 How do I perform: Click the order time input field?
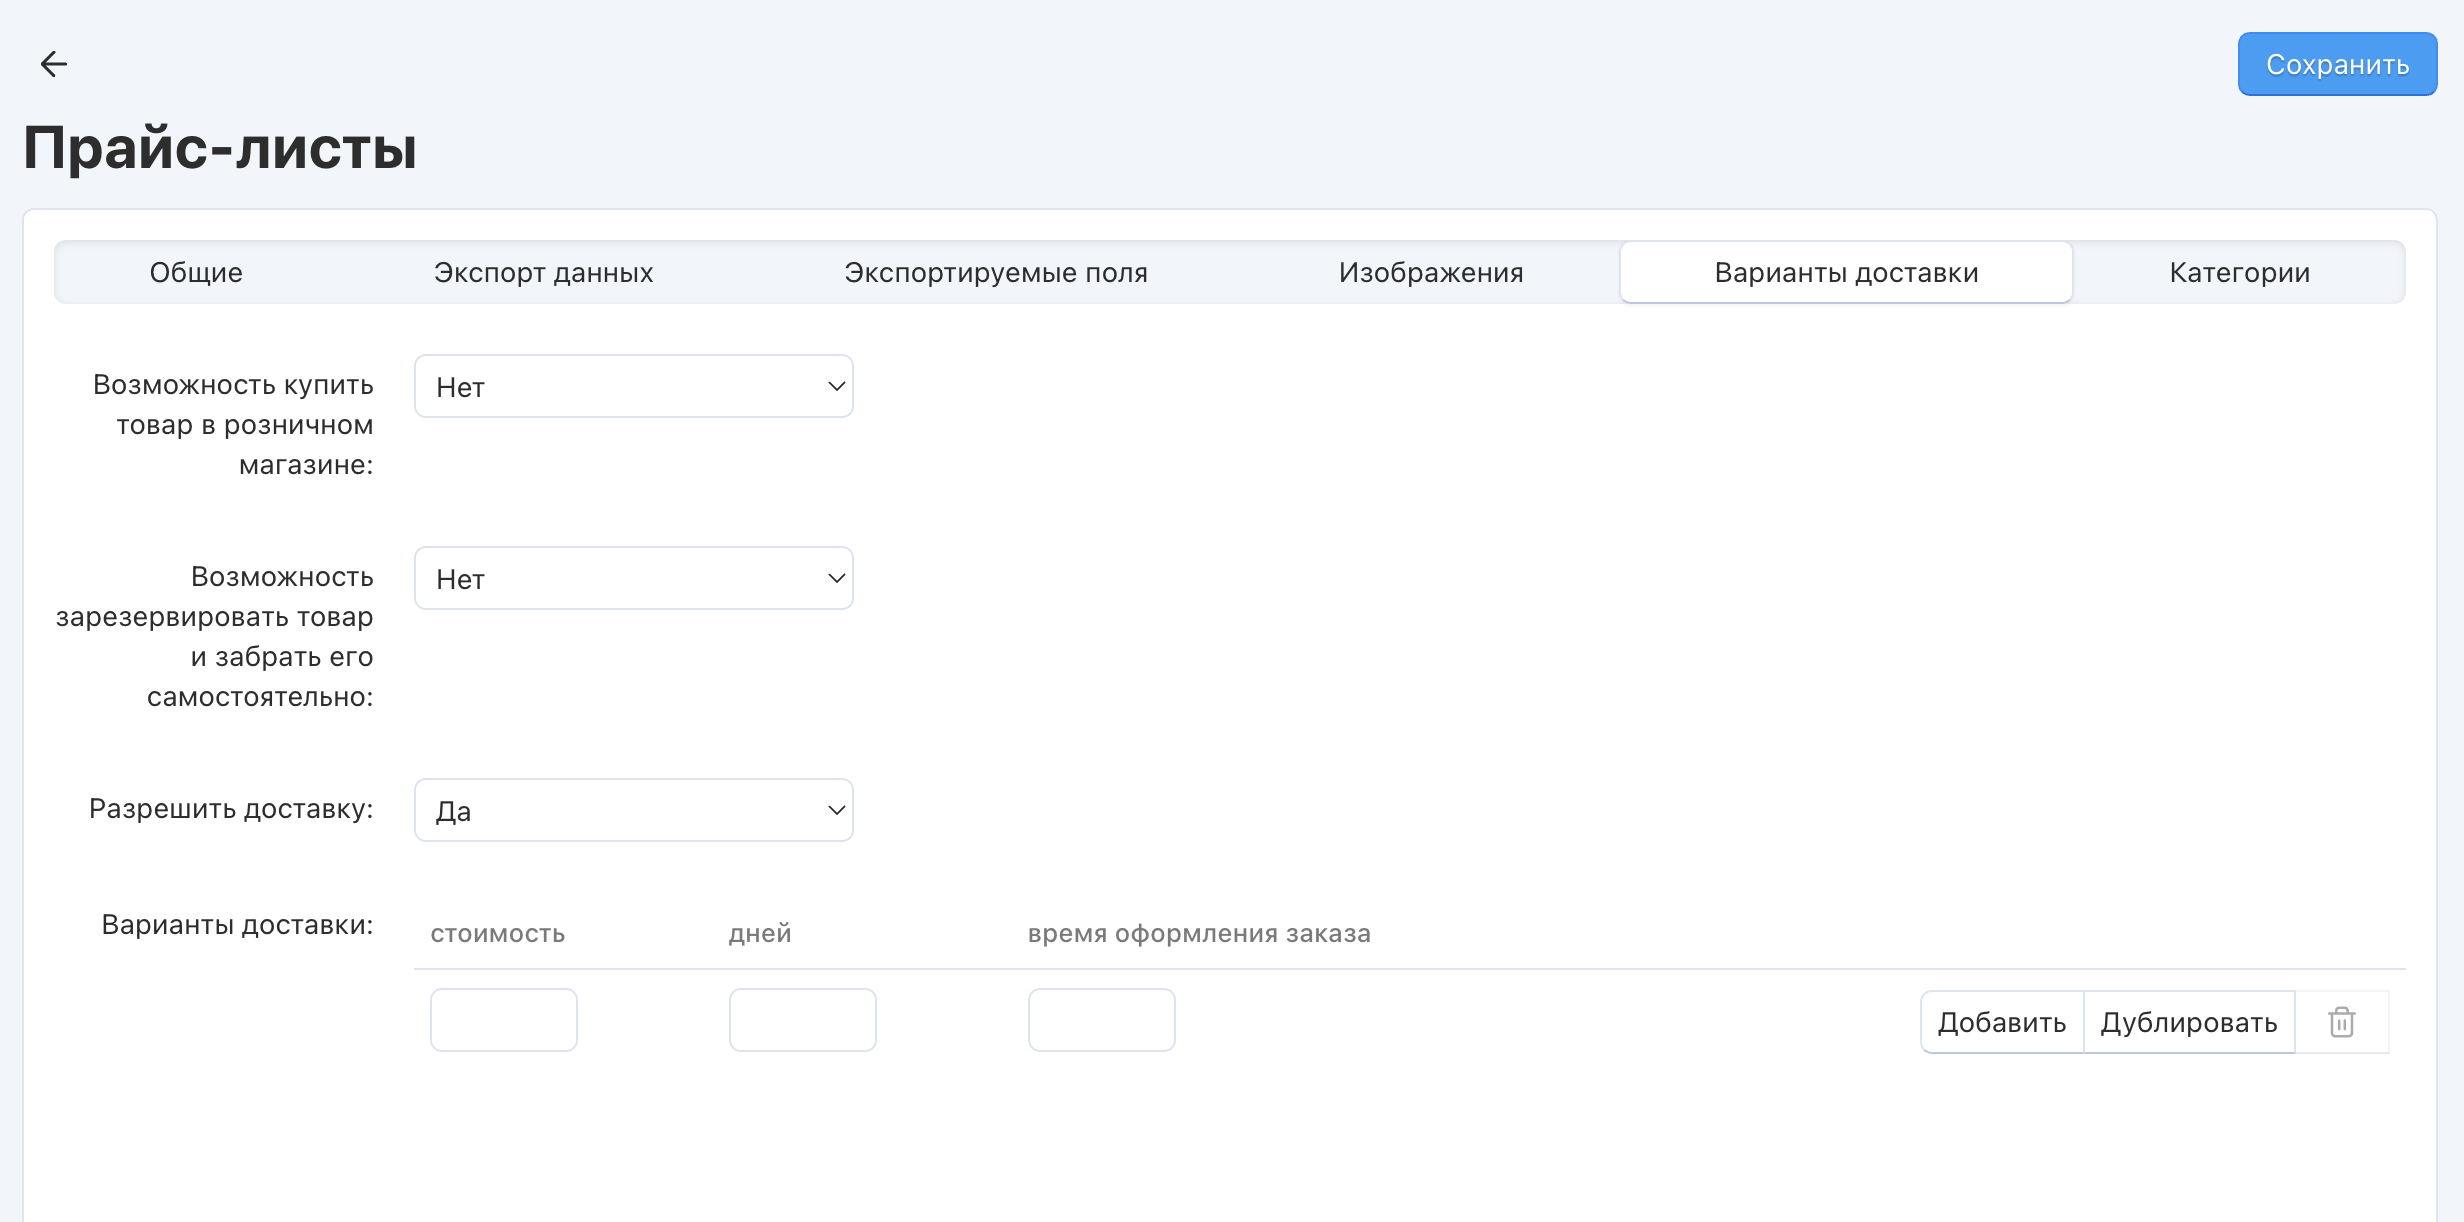click(1101, 1020)
